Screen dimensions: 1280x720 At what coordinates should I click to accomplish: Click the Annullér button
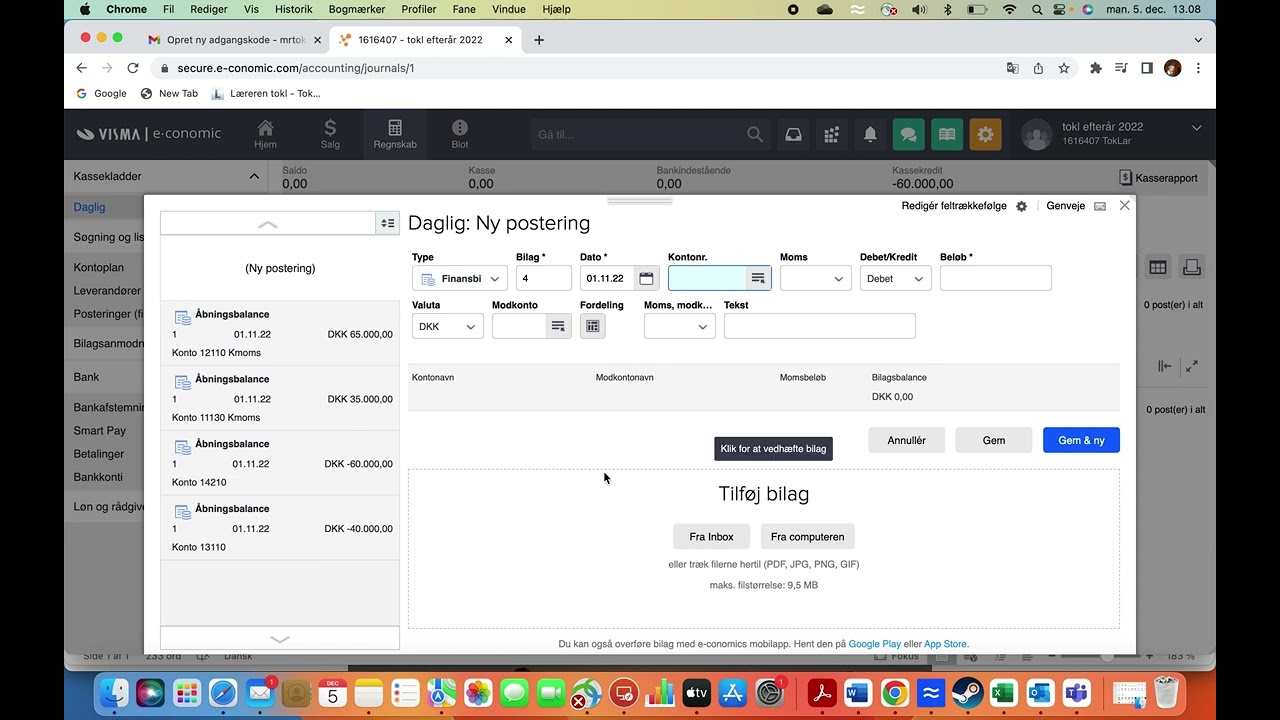907,440
